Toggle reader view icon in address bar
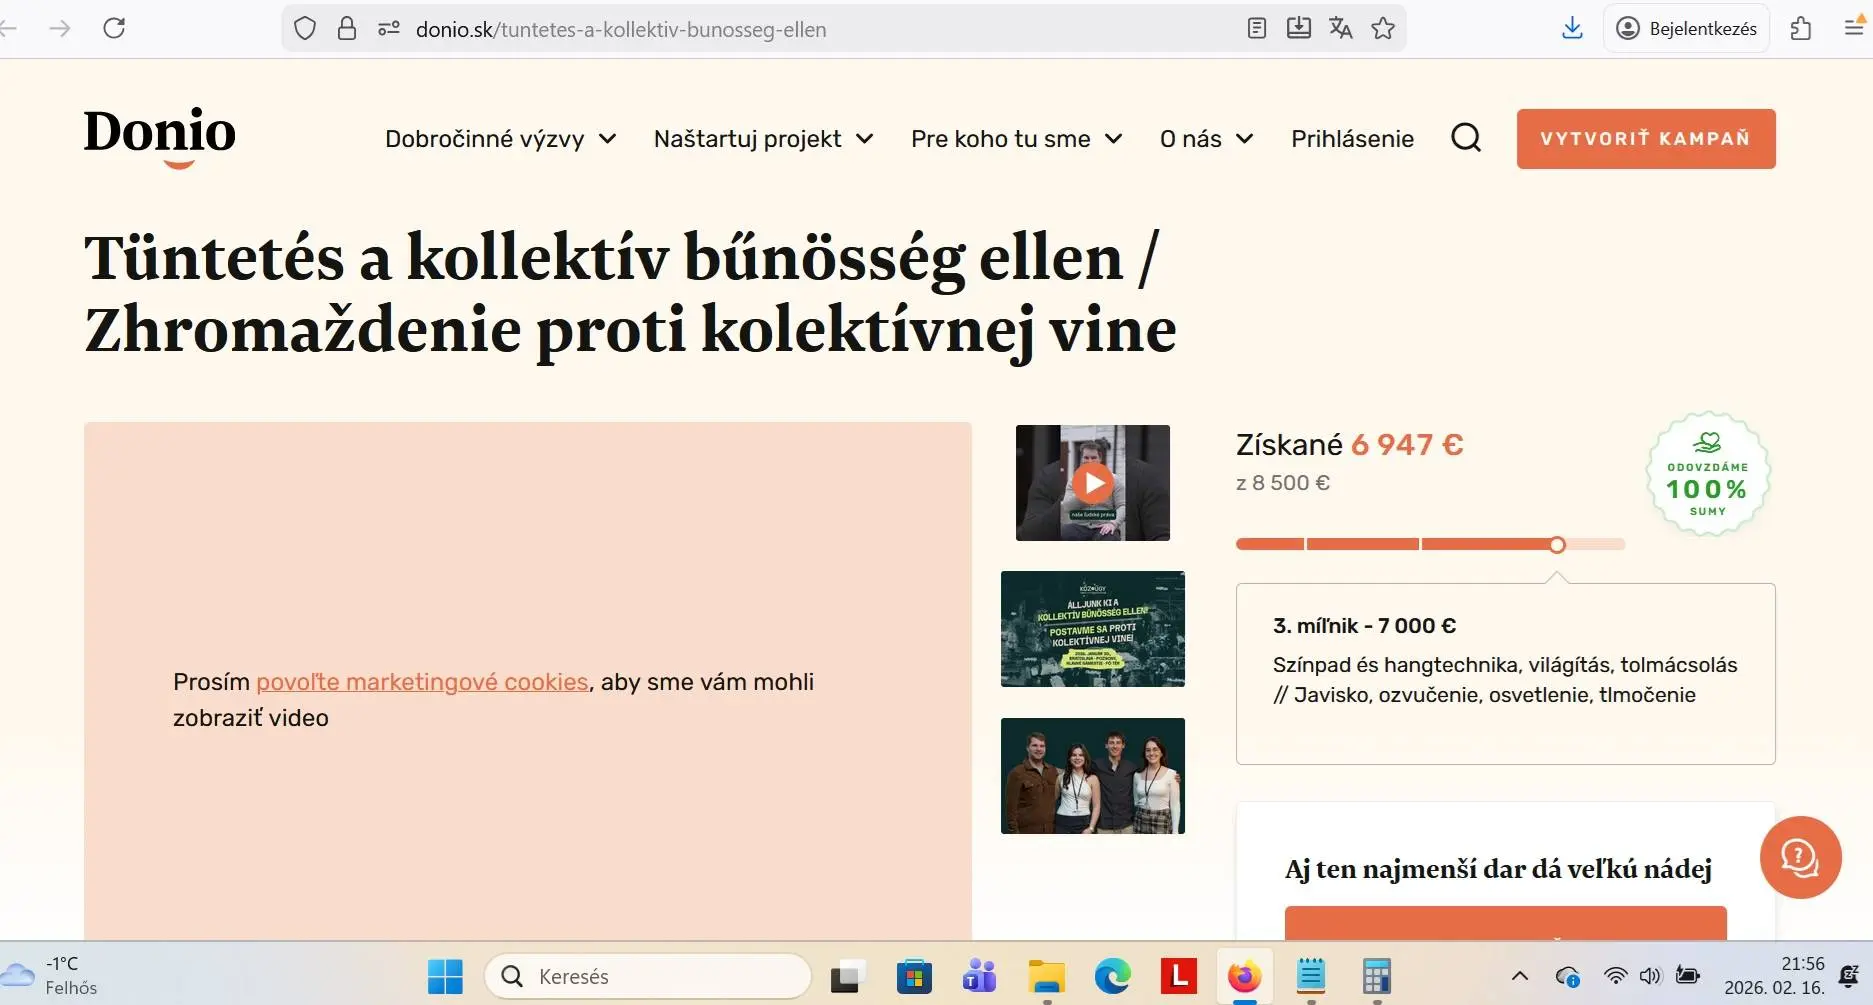Viewport: 1873px width, 1005px height. pyautogui.click(x=1257, y=29)
